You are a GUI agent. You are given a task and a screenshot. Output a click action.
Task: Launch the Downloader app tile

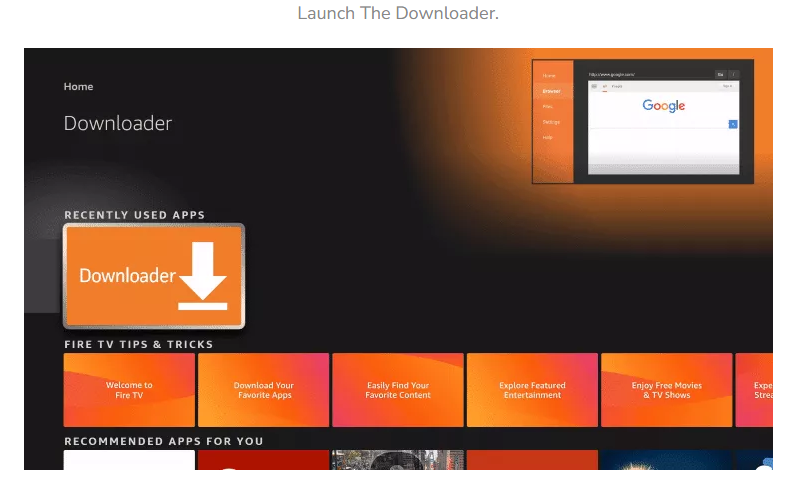click(154, 276)
